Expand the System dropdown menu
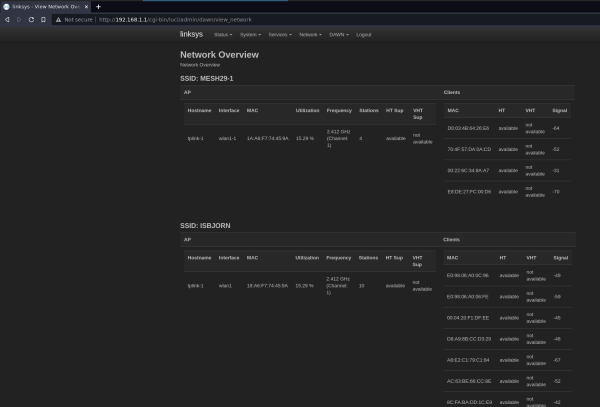 pyautogui.click(x=250, y=34)
